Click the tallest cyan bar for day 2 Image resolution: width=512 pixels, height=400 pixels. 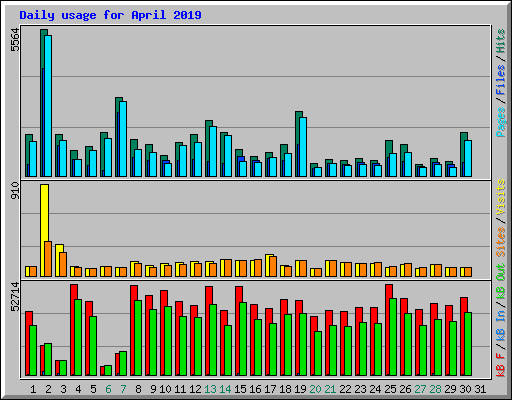[48, 106]
